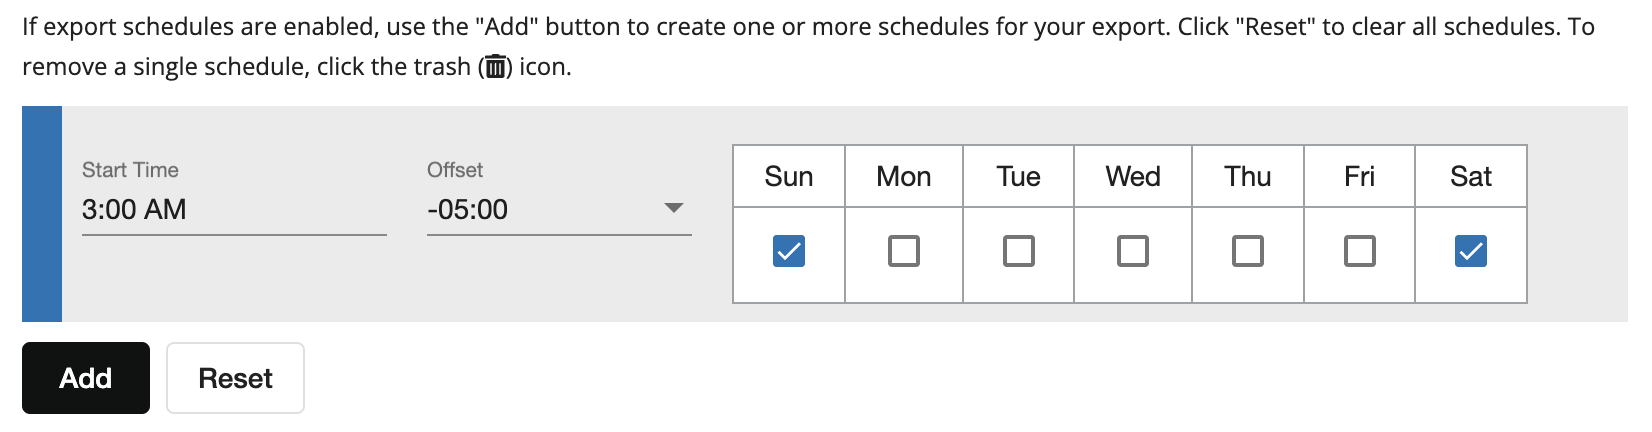This screenshot has height=432, width=1652.
Task: Click the trash icon in the instructions
Action: pos(495,67)
